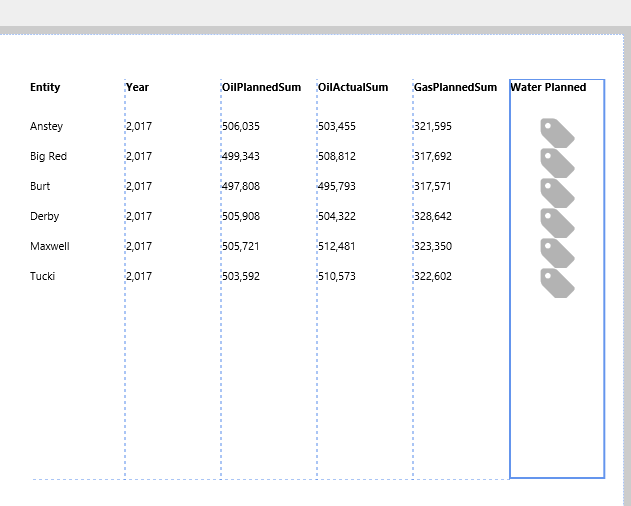Click the tag icon in the Anstey row
Image resolution: width=631 pixels, height=506 pixels.
coord(557,132)
